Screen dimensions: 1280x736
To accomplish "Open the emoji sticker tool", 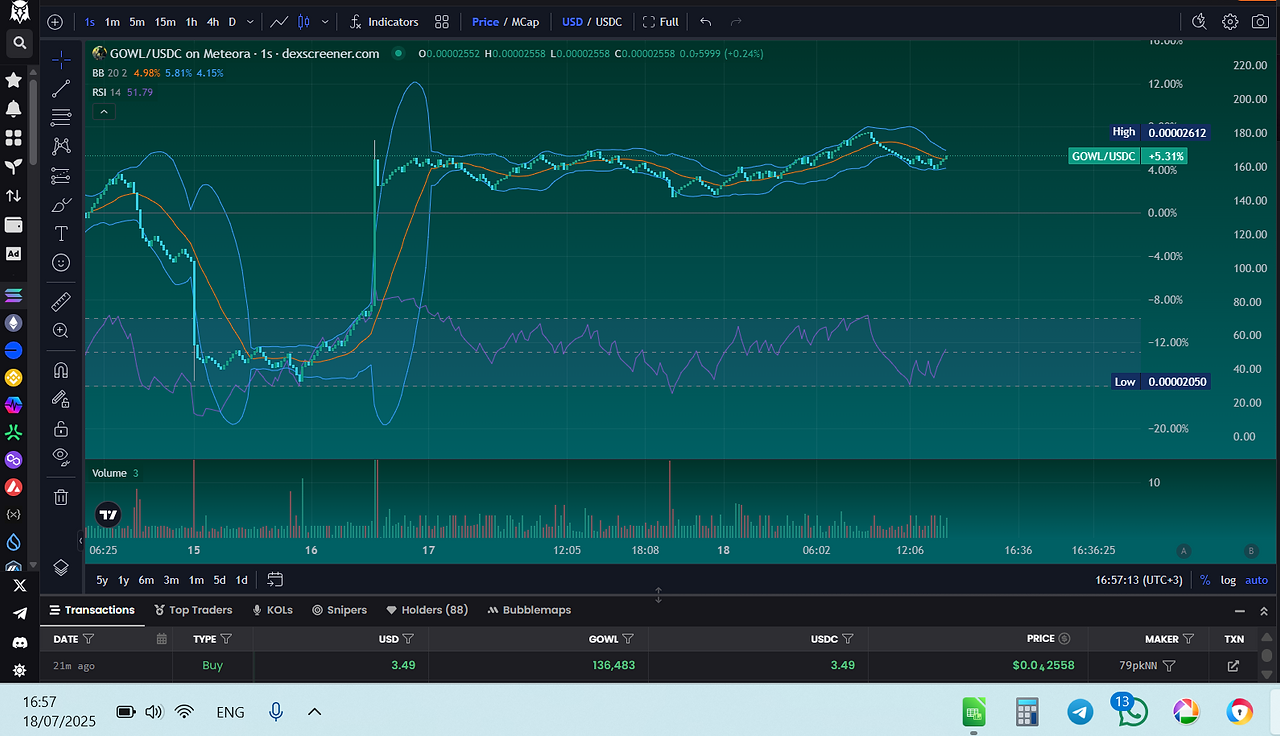I will pyautogui.click(x=61, y=263).
